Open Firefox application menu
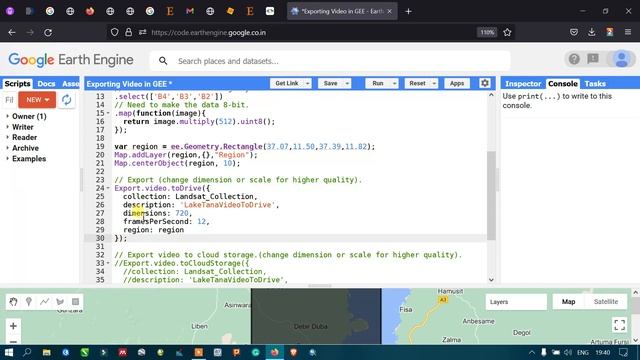640x360 pixels. (x=628, y=32)
